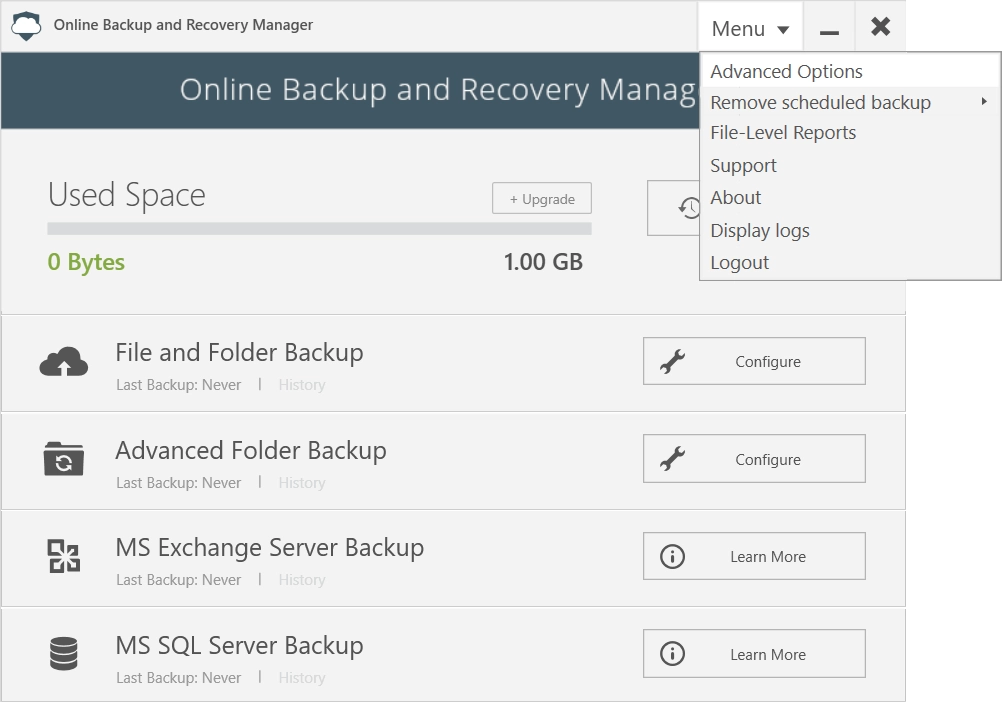Image resolution: width=1002 pixels, height=702 pixels.
Task: Learn More about MS Exchange Server Backup
Action: tap(754, 556)
